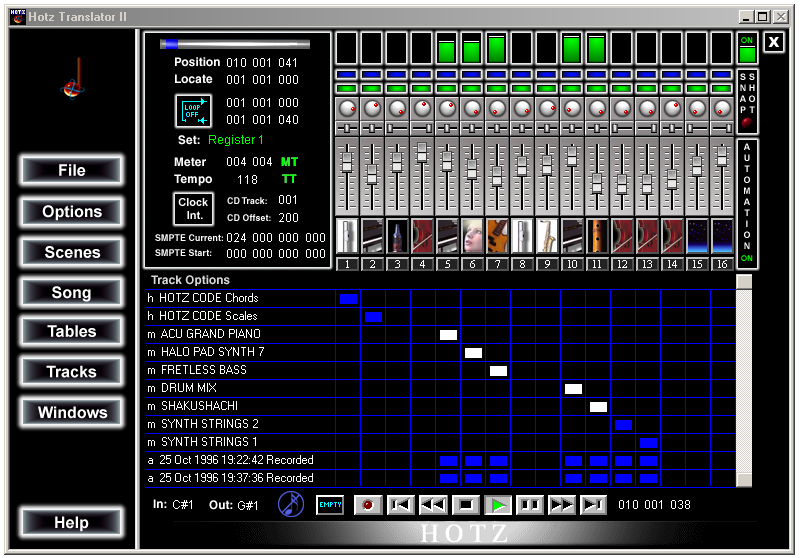Jump to start with the skip-back button
This screenshot has width=800, height=558.
pos(401,505)
